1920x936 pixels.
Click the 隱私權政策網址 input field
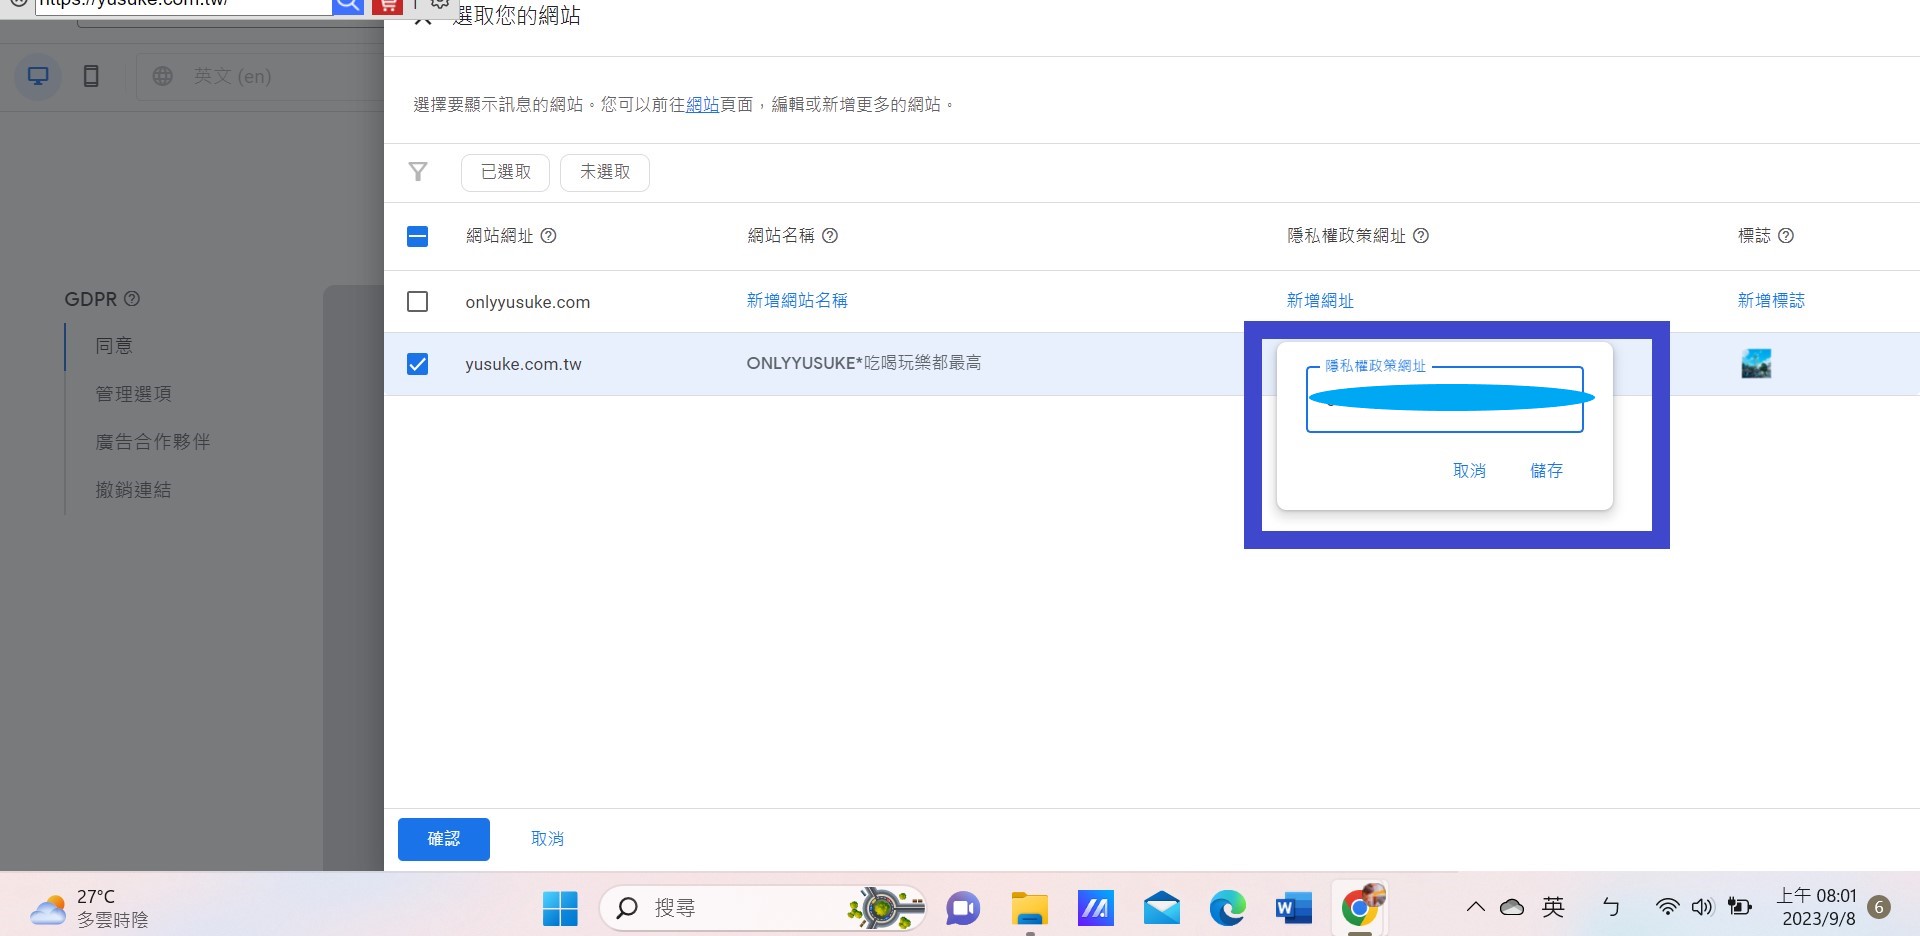1444,398
